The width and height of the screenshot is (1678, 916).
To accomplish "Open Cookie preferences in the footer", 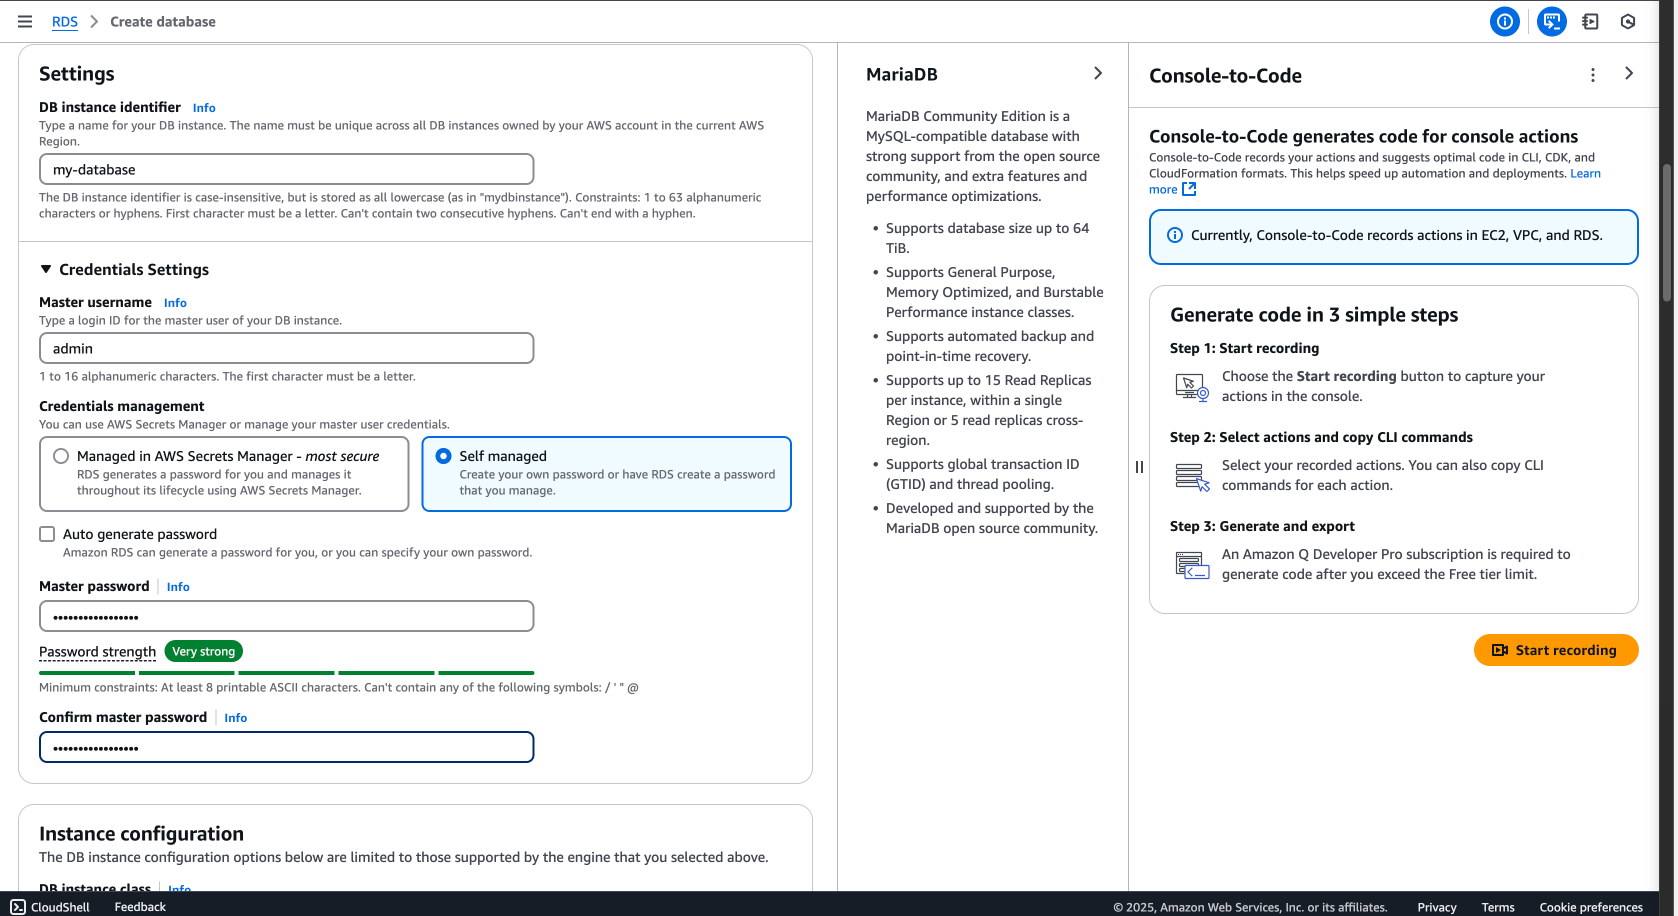I will pos(1591,908).
